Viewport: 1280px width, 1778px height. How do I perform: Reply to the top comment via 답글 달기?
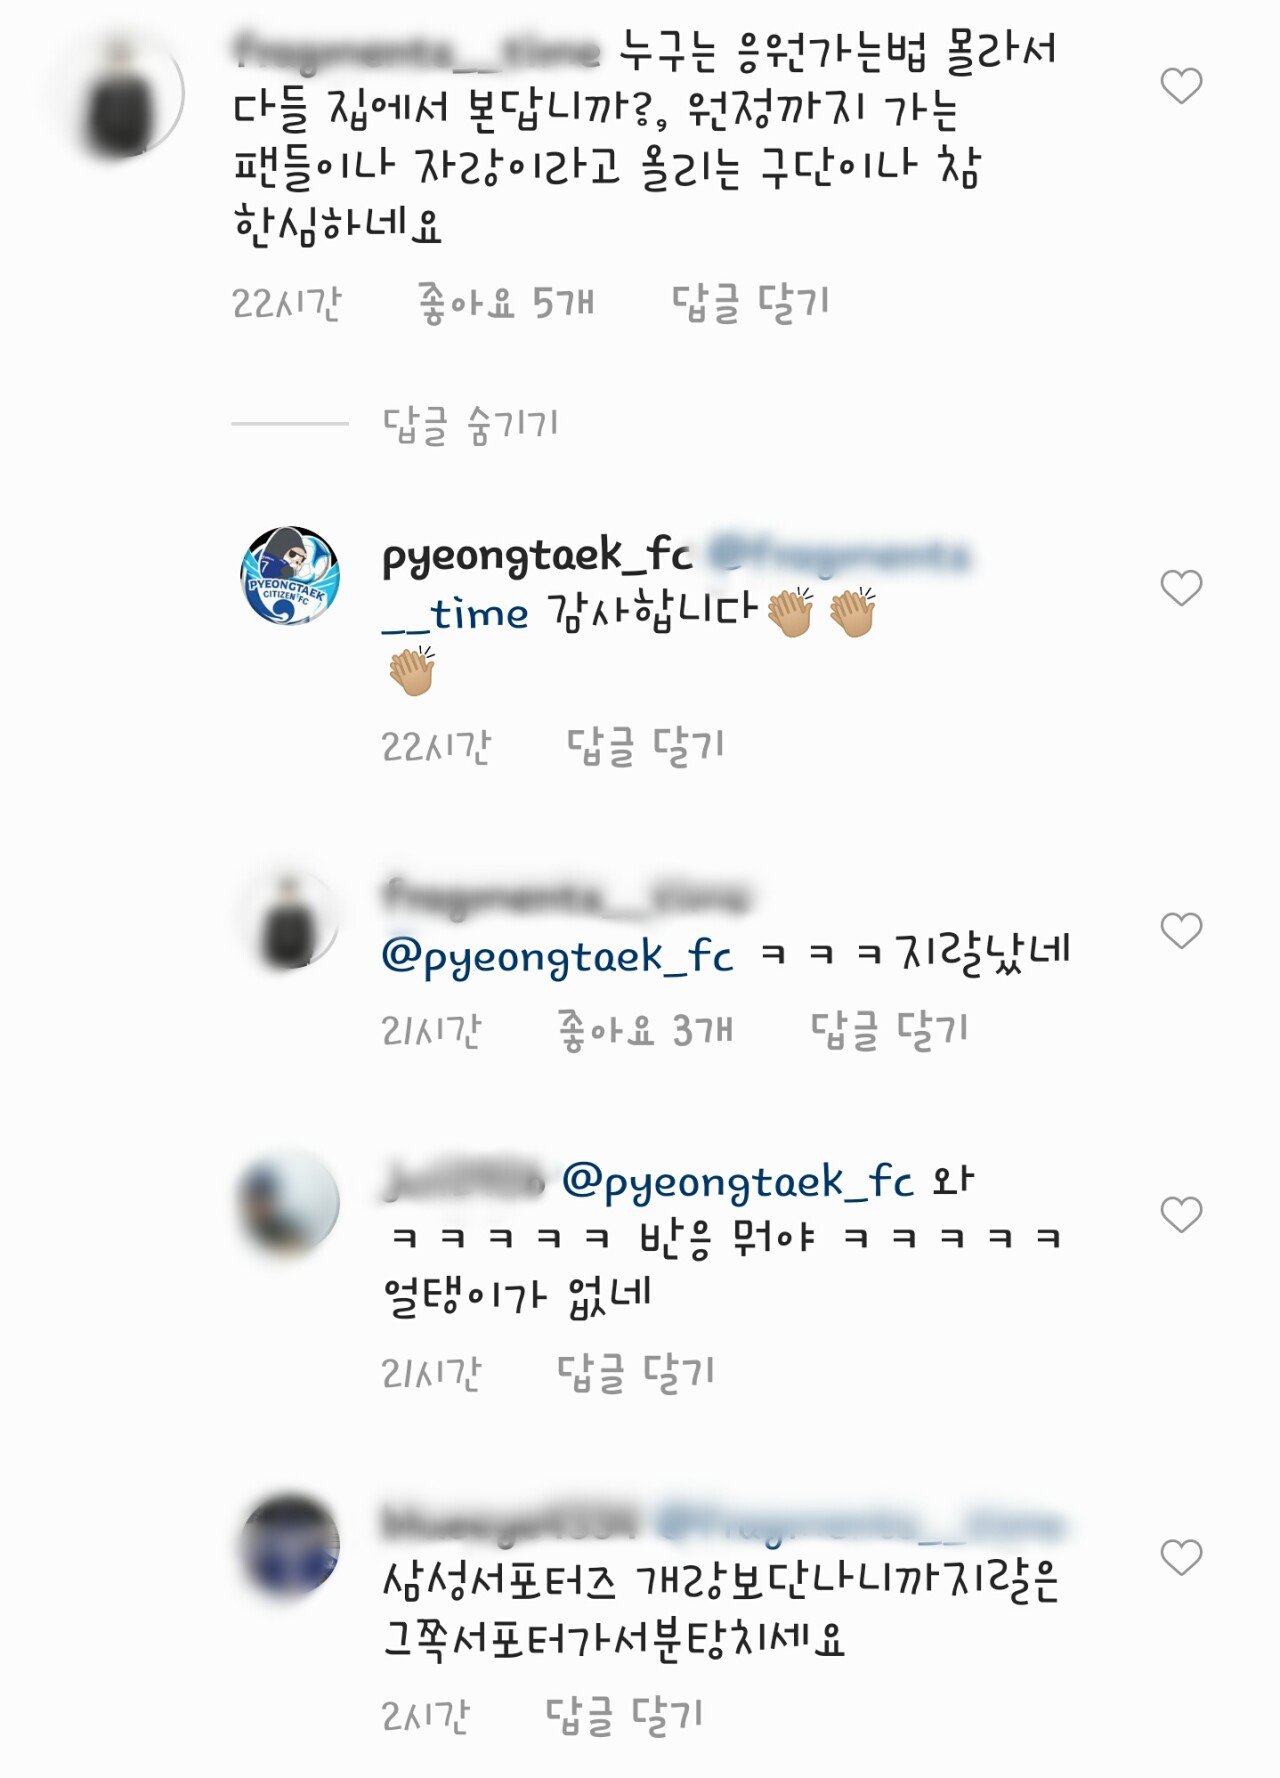click(750, 303)
